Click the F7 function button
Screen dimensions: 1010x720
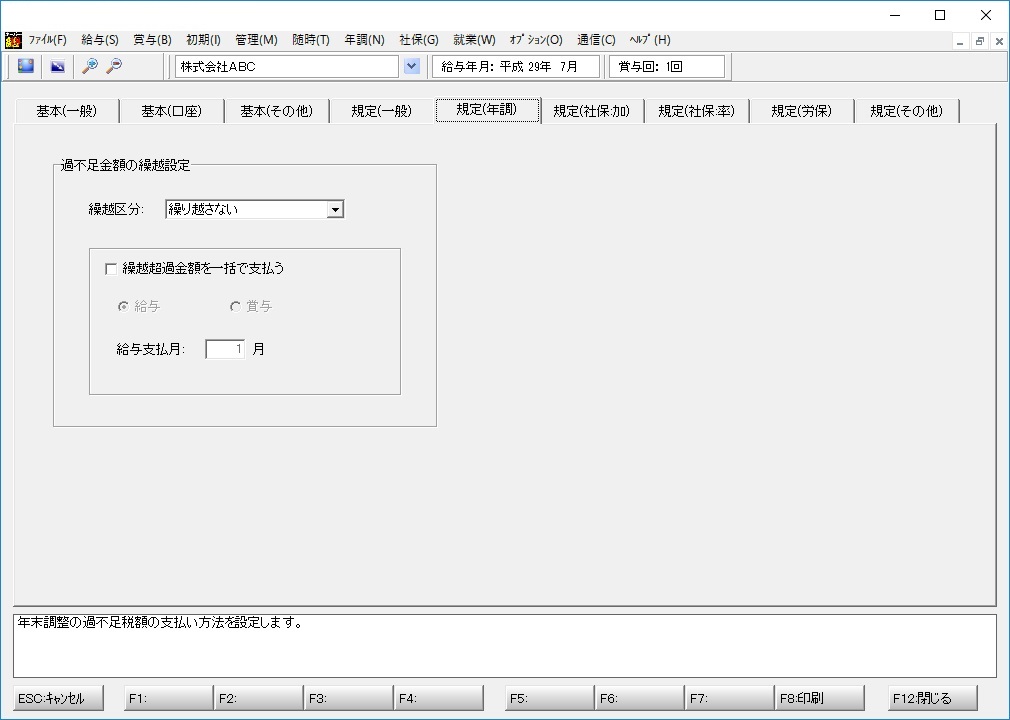(730, 698)
